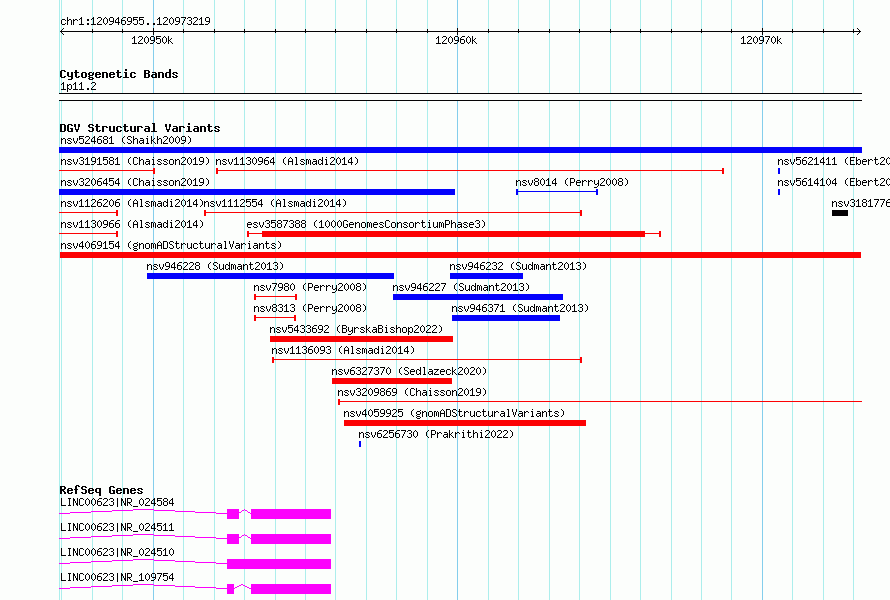Select LINC00623|NR_109754 gene label

pyautogui.click(x=117, y=577)
